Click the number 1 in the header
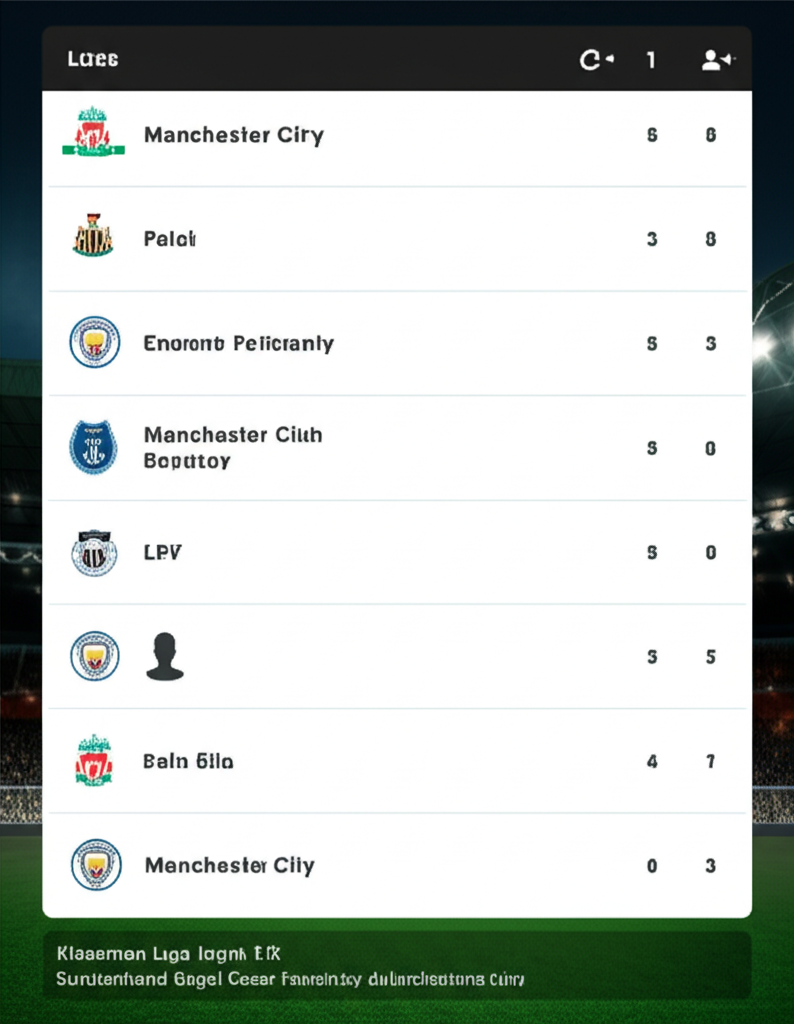 (x=651, y=60)
